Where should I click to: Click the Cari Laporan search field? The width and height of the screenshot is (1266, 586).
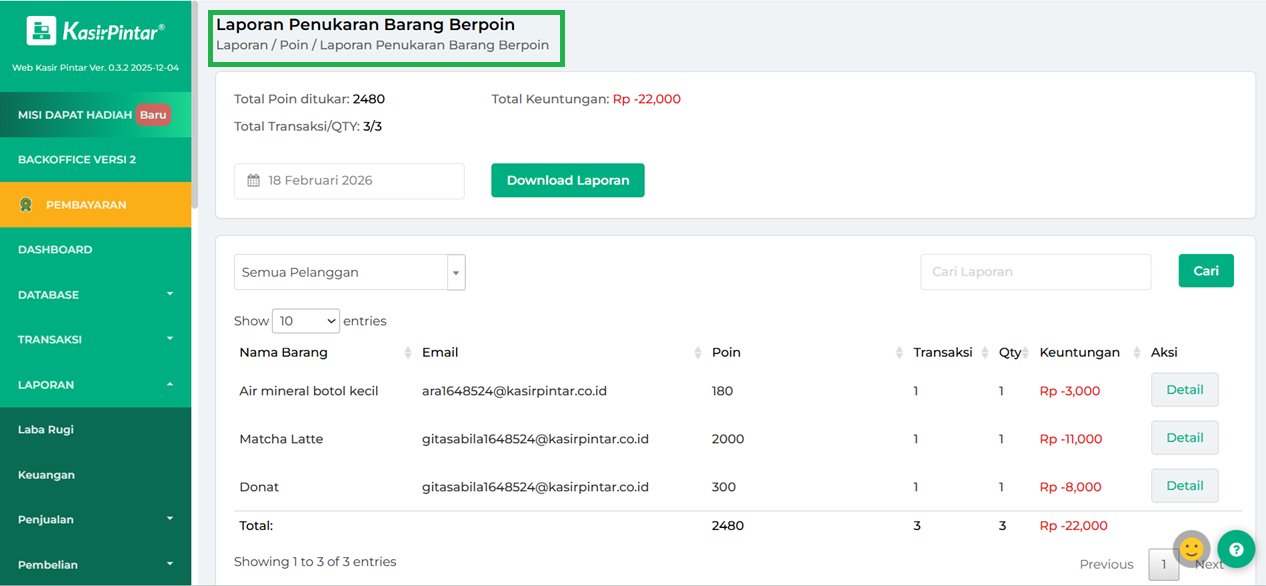pos(1035,272)
